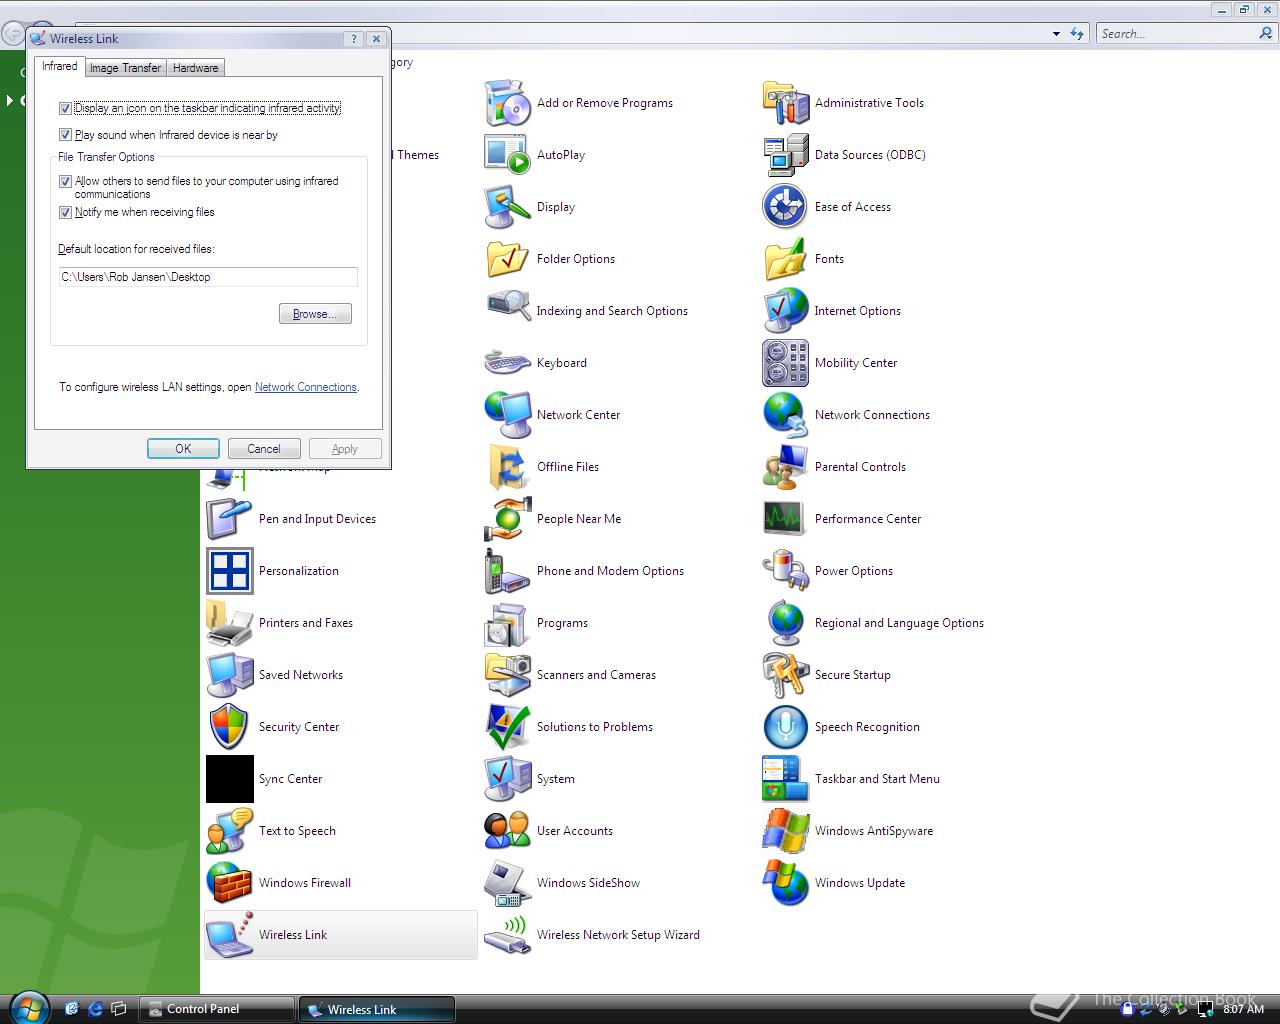Screen dimensions: 1280x1024
Task: Click the Control Panel search box
Action: coord(1176,34)
